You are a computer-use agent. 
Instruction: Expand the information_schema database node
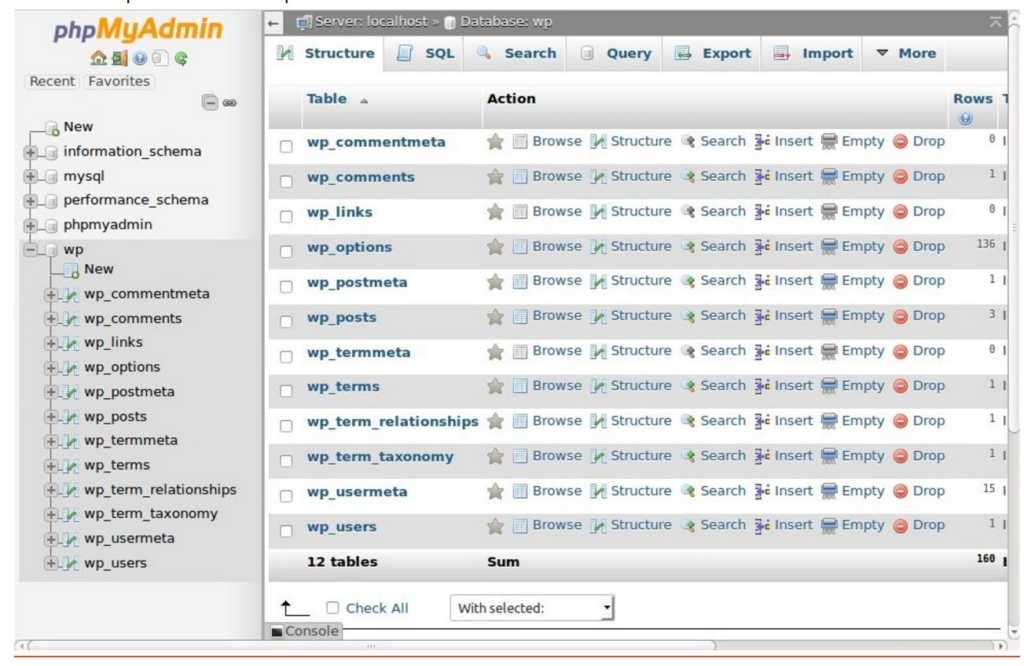[30, 152]
